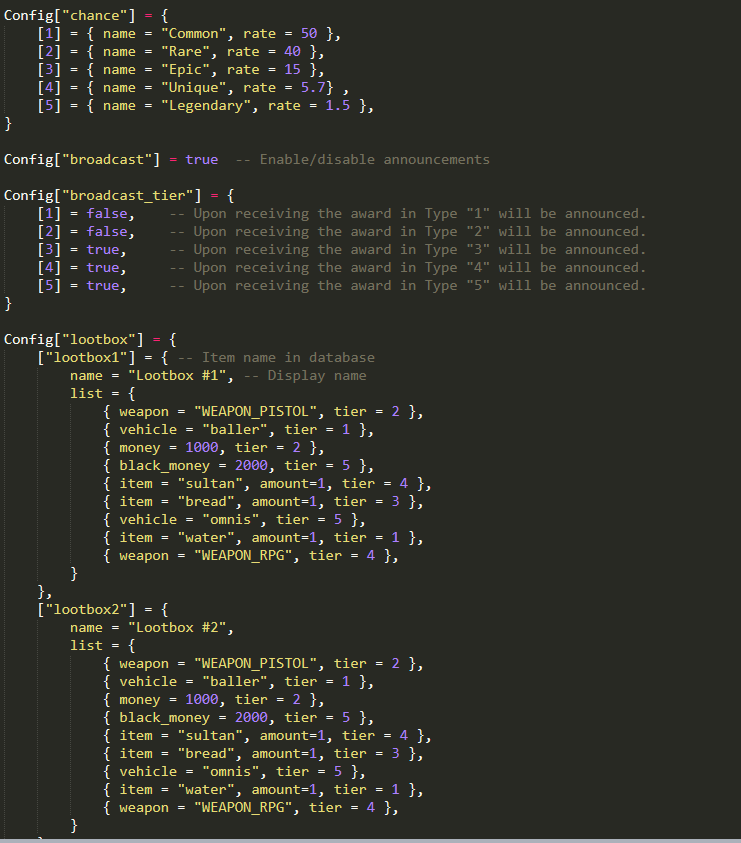Viewport: 741px width, 843px height.
Task: Select the "Epic" tier name string
Action: coord(186,69)
